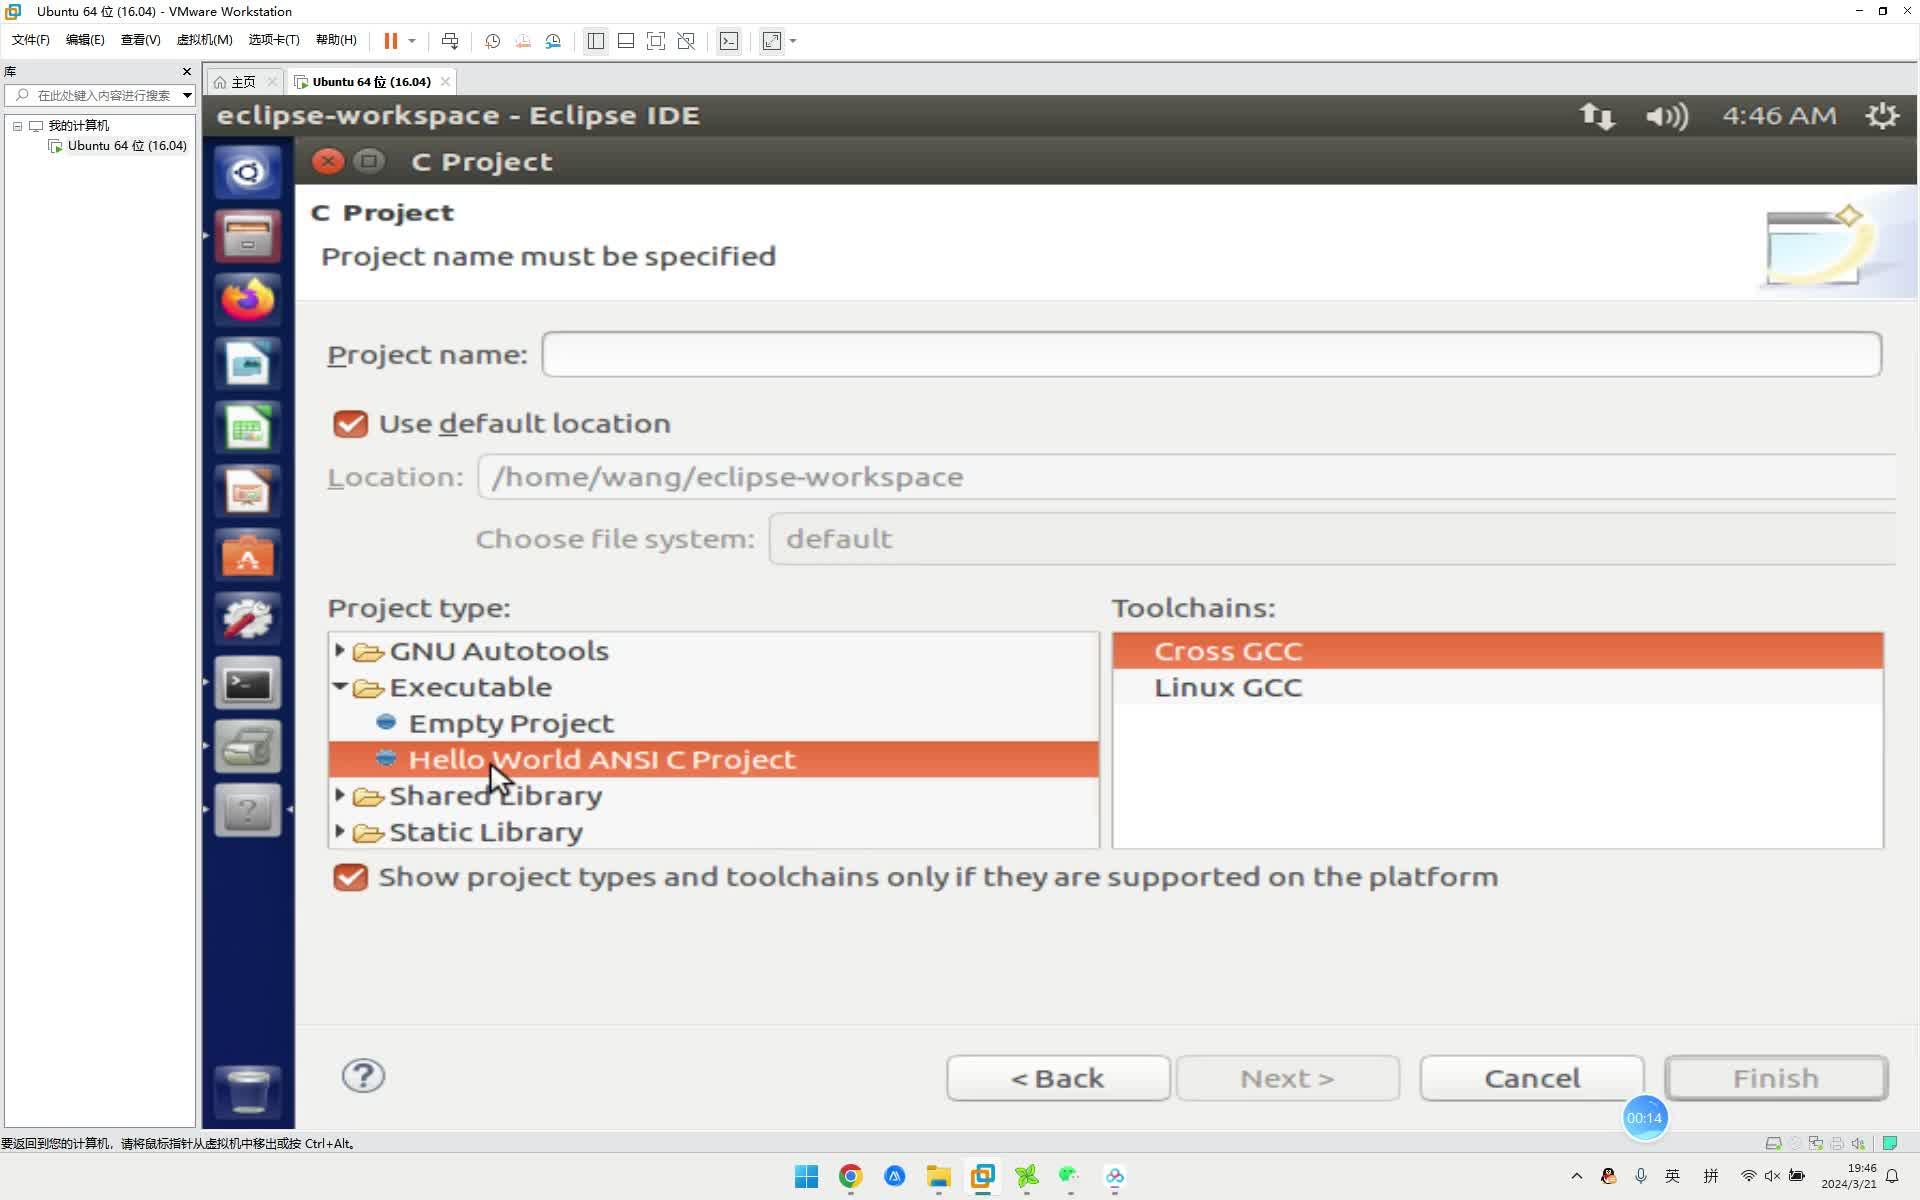Click the Next button
Screen dimensions: 1920x1200
(1288, 1079)
